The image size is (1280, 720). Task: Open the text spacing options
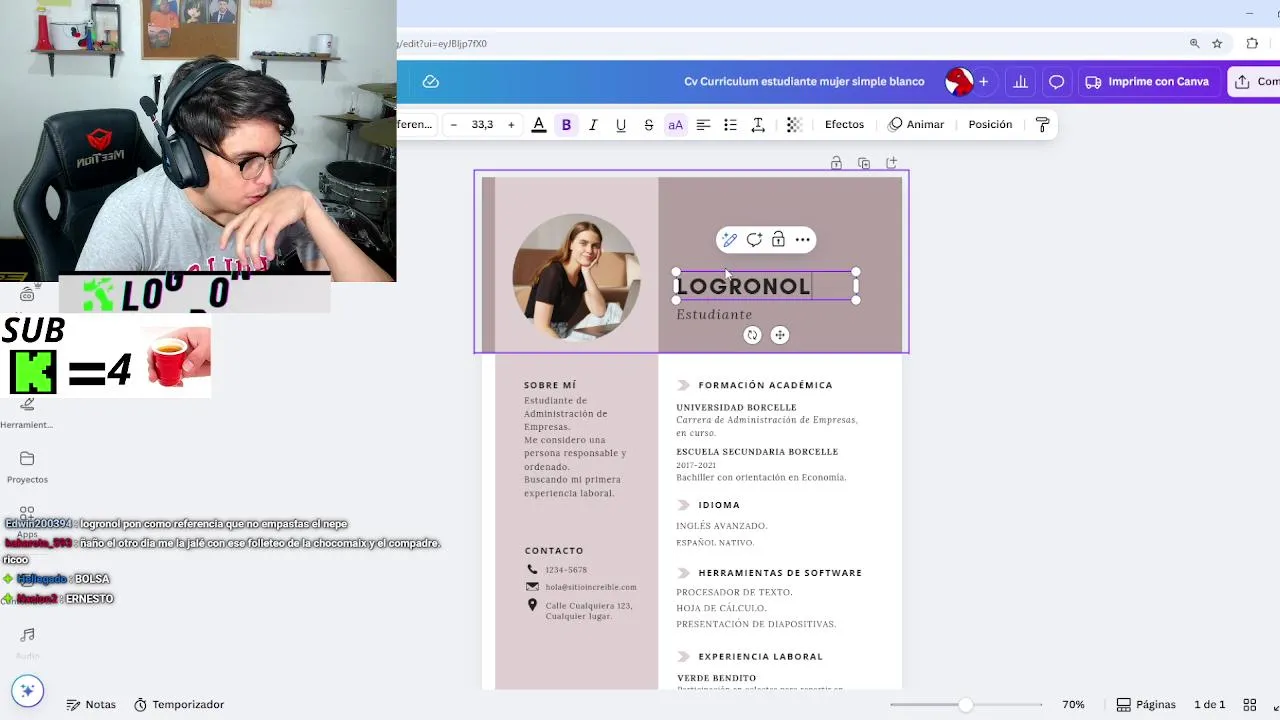point(758,125)
